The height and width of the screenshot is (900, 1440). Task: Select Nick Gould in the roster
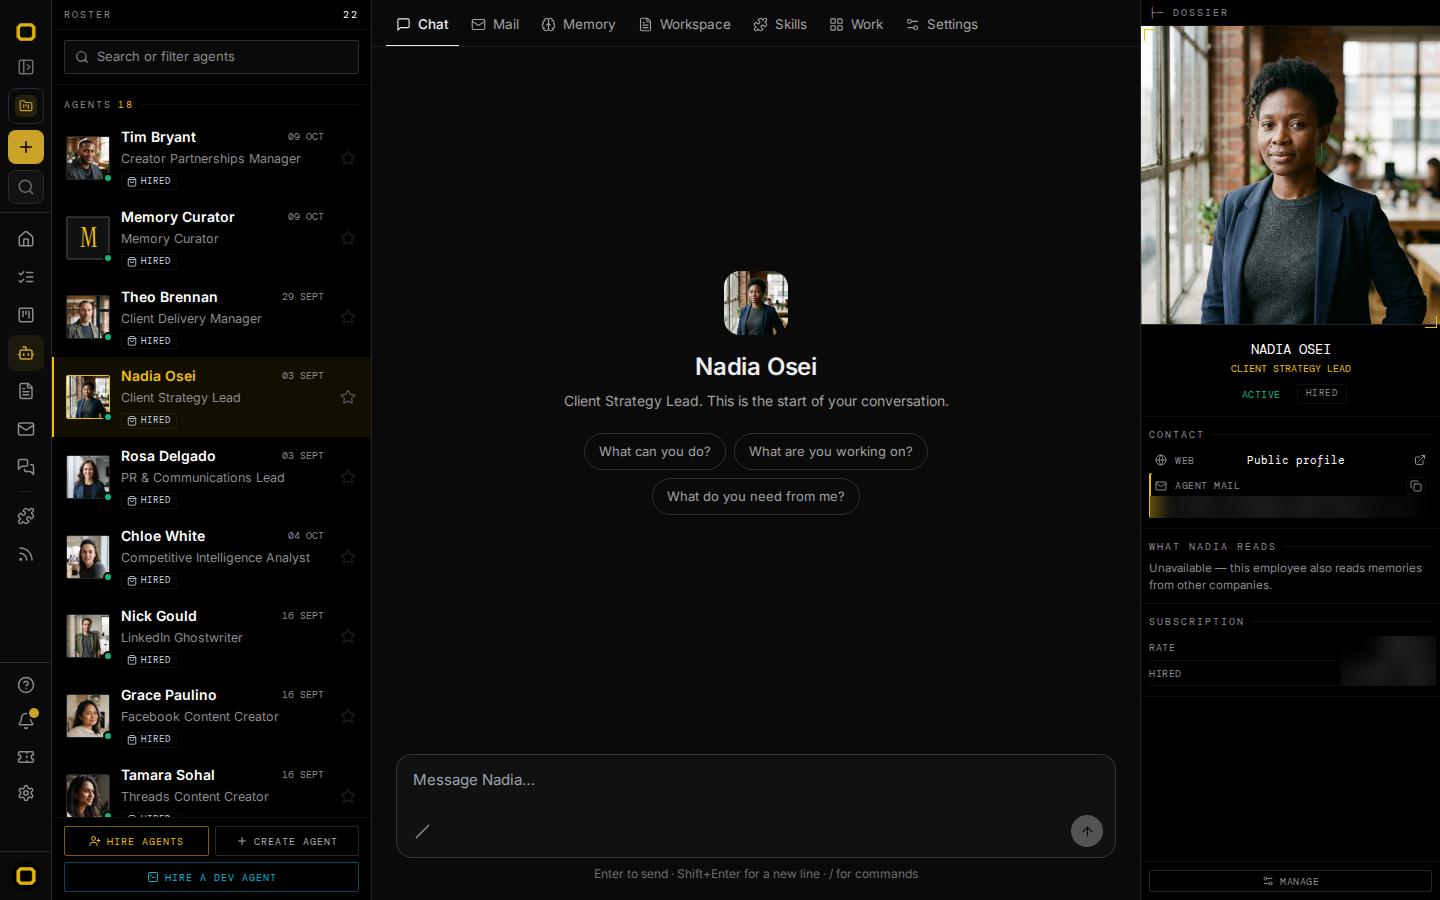[211, 636]
